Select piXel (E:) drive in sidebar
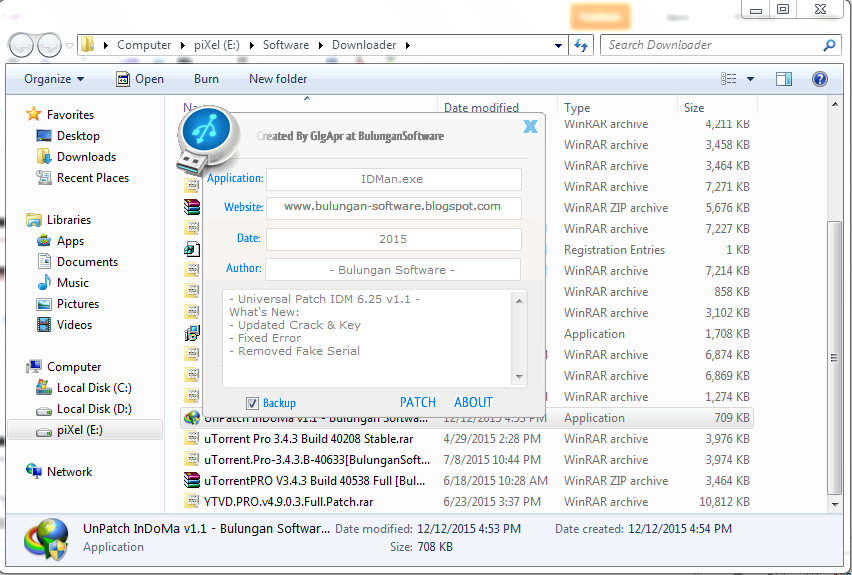 pyautogui.click(x=85, y=430)
